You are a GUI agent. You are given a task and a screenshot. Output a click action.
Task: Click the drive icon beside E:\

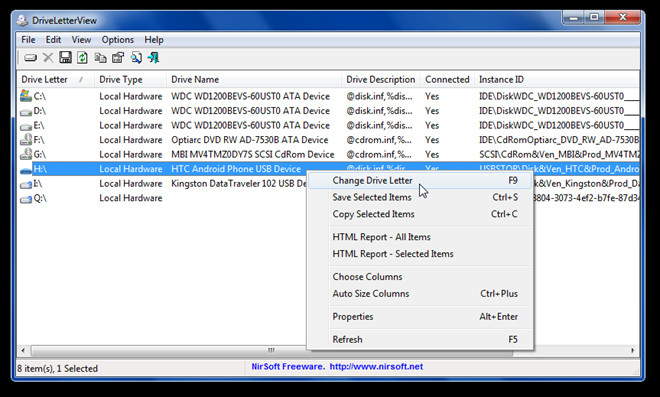point(26,126)
